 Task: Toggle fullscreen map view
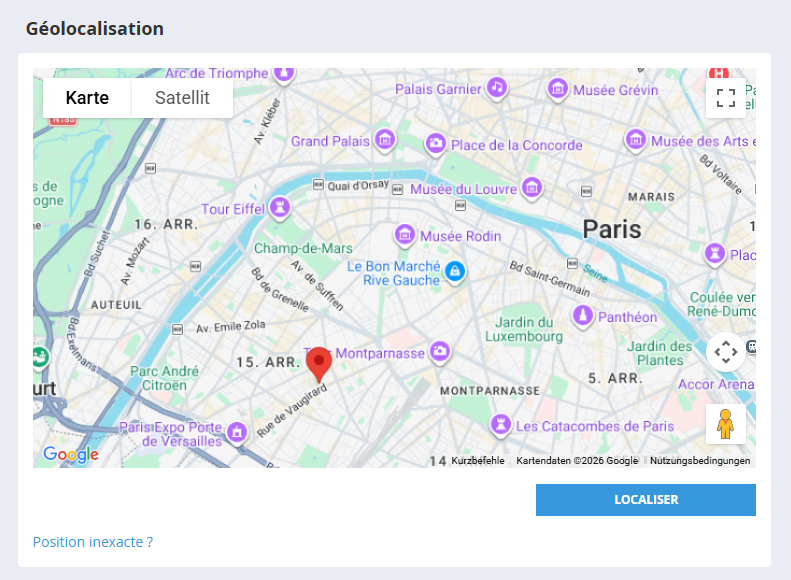point(725,98)
